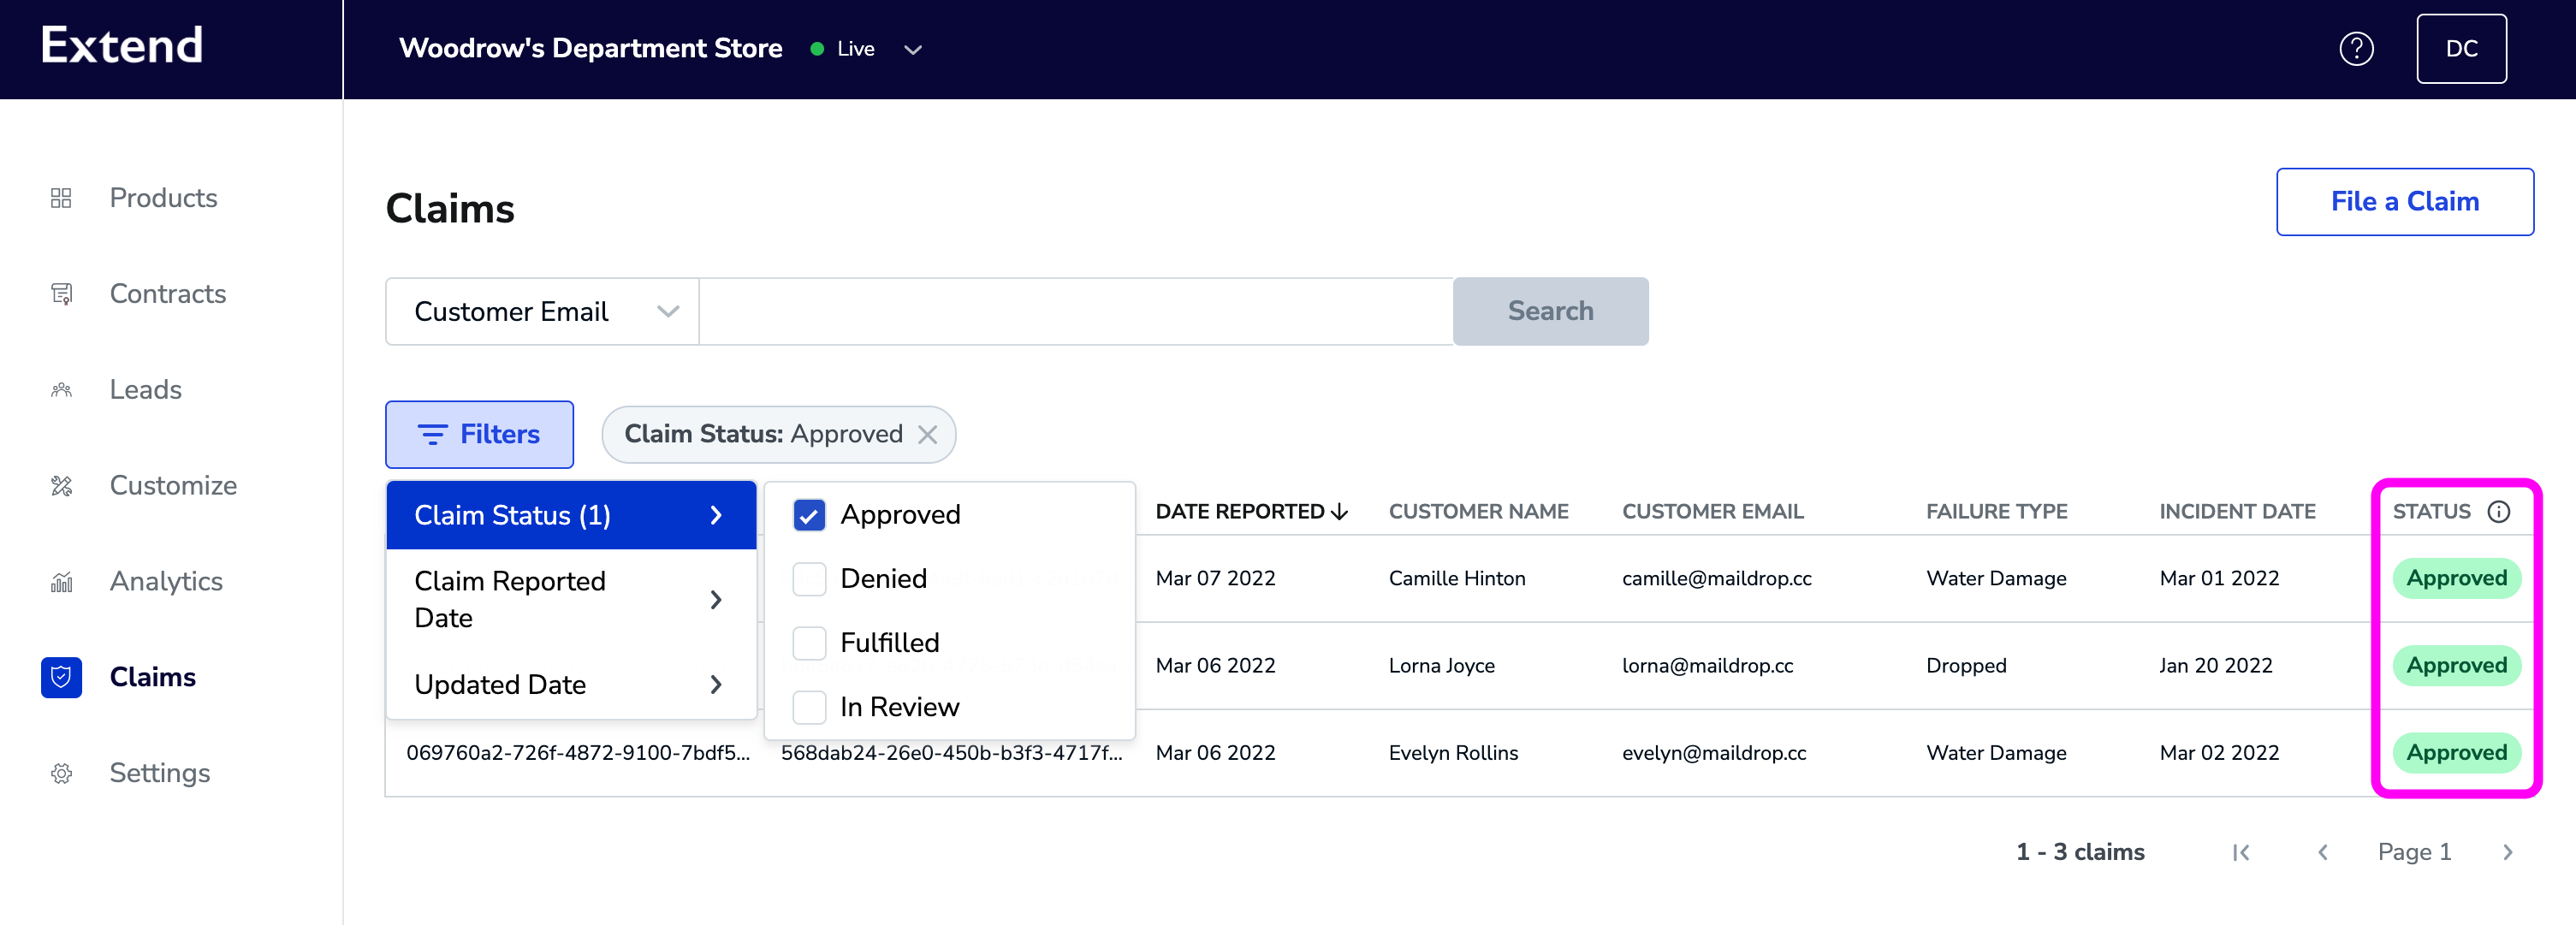Screen dimensions: 2576x925
Task: Click contract ID 568dab24-26e0-450b-b3f3-4717f...
Action: pyautogui.click(x=951, y=753)
